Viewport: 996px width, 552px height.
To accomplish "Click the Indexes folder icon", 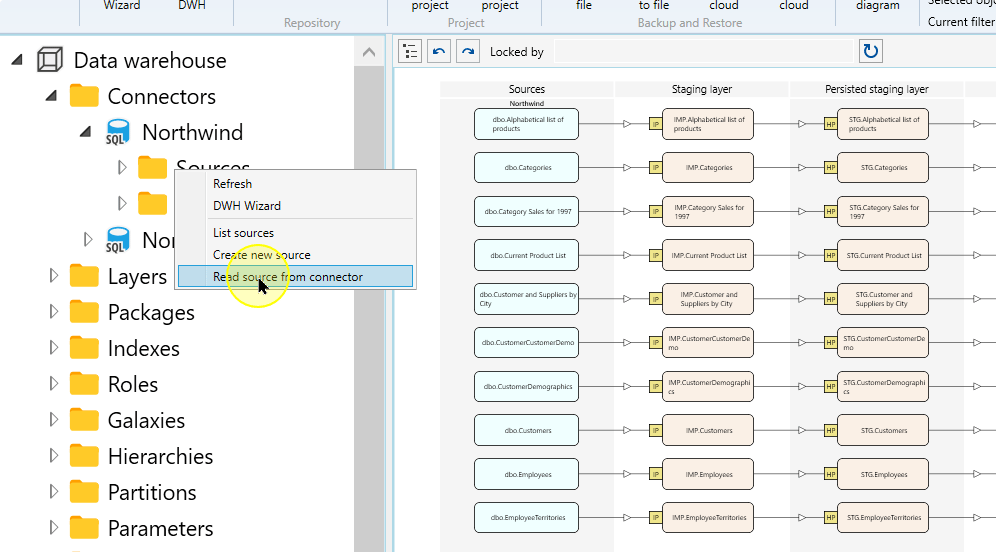I will (x=84, y=348).
